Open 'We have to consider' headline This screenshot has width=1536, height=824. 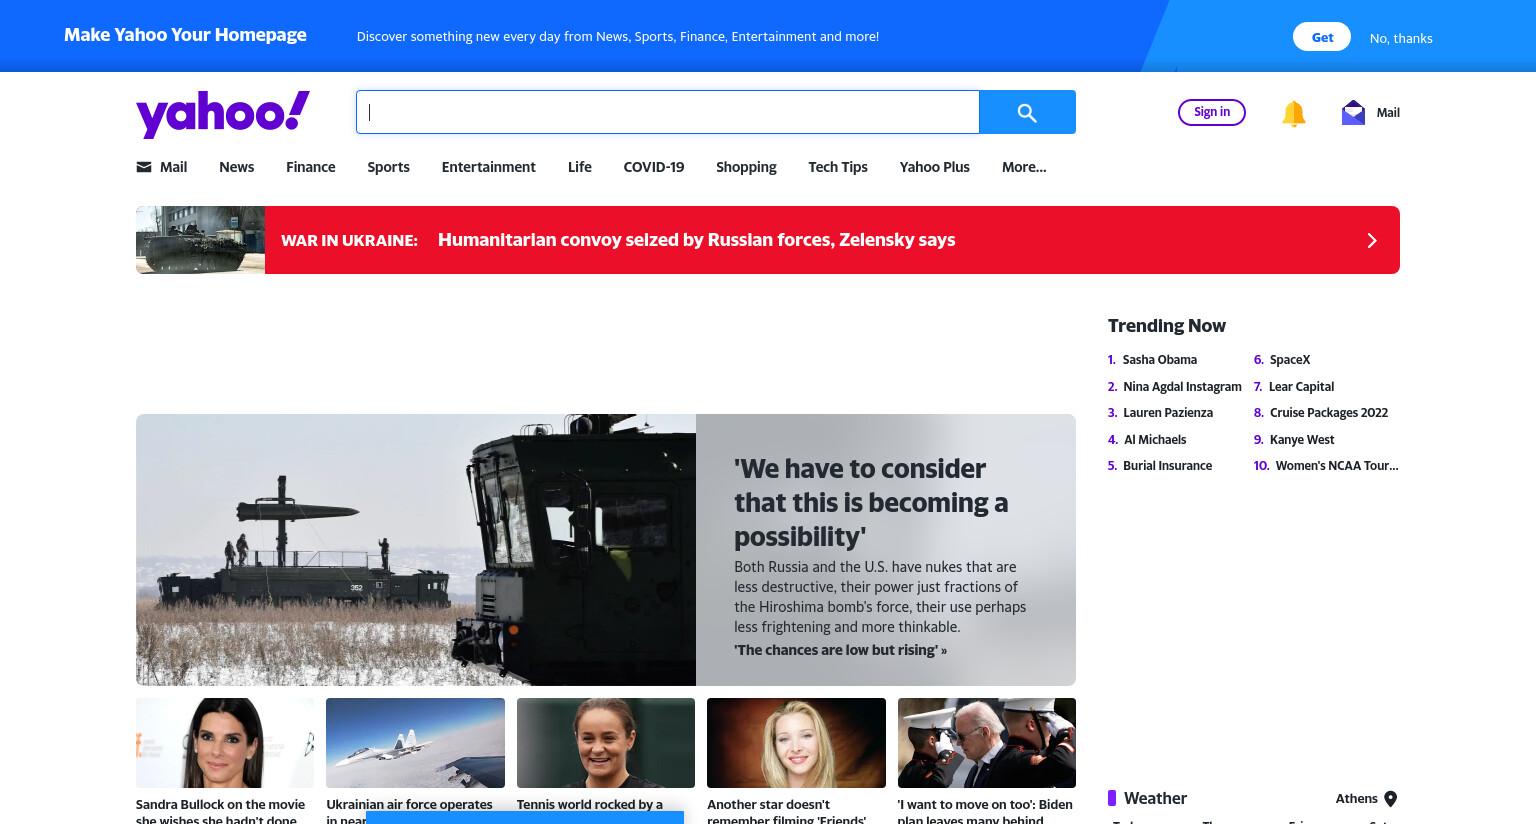[x=871, y=502]
